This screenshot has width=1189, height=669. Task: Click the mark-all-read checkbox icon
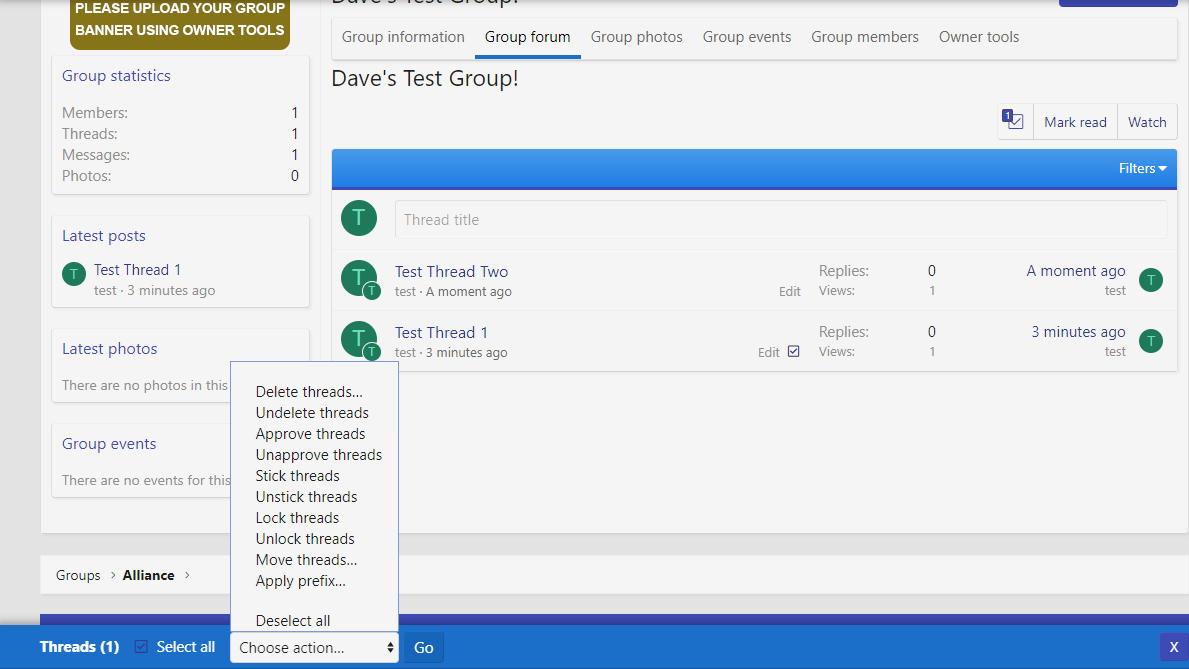tap(1015, 121)
